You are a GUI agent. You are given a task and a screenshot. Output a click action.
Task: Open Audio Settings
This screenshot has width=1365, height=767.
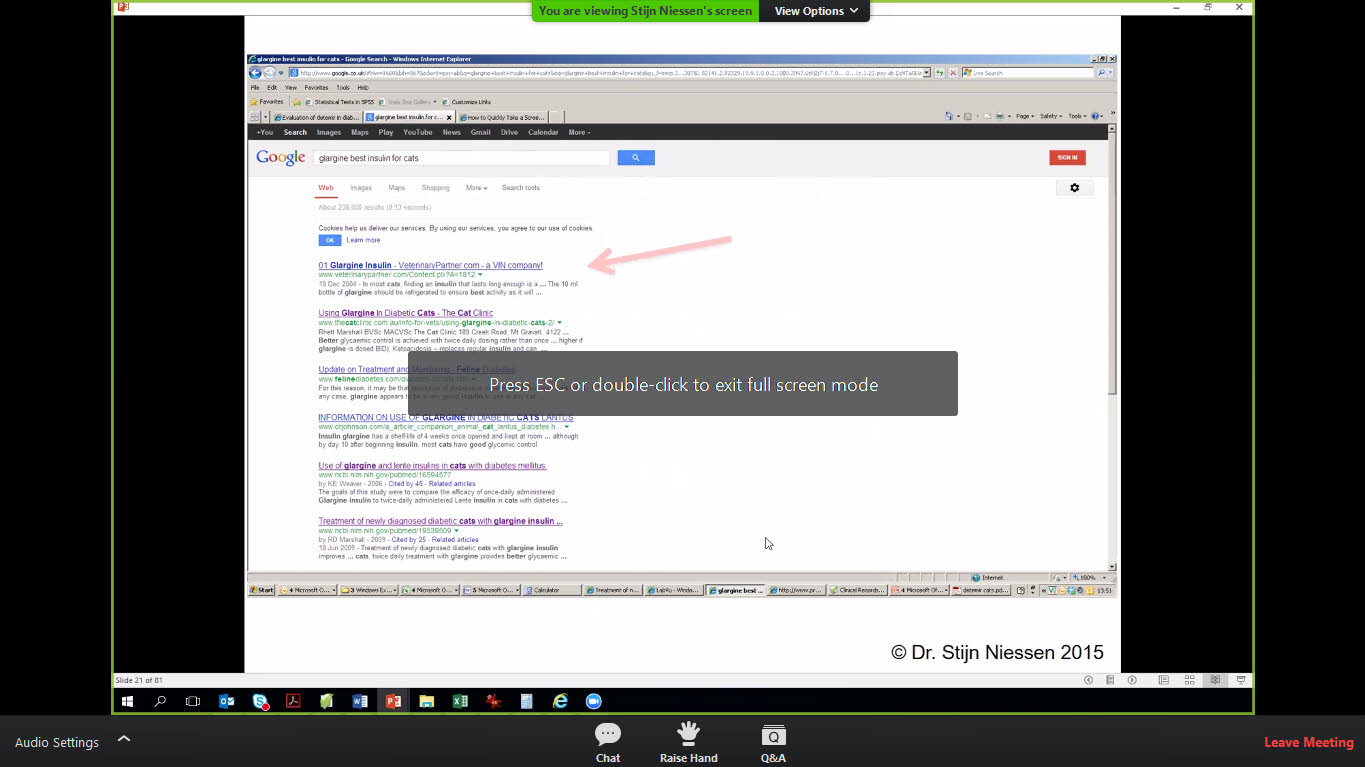tap(57, 742)
